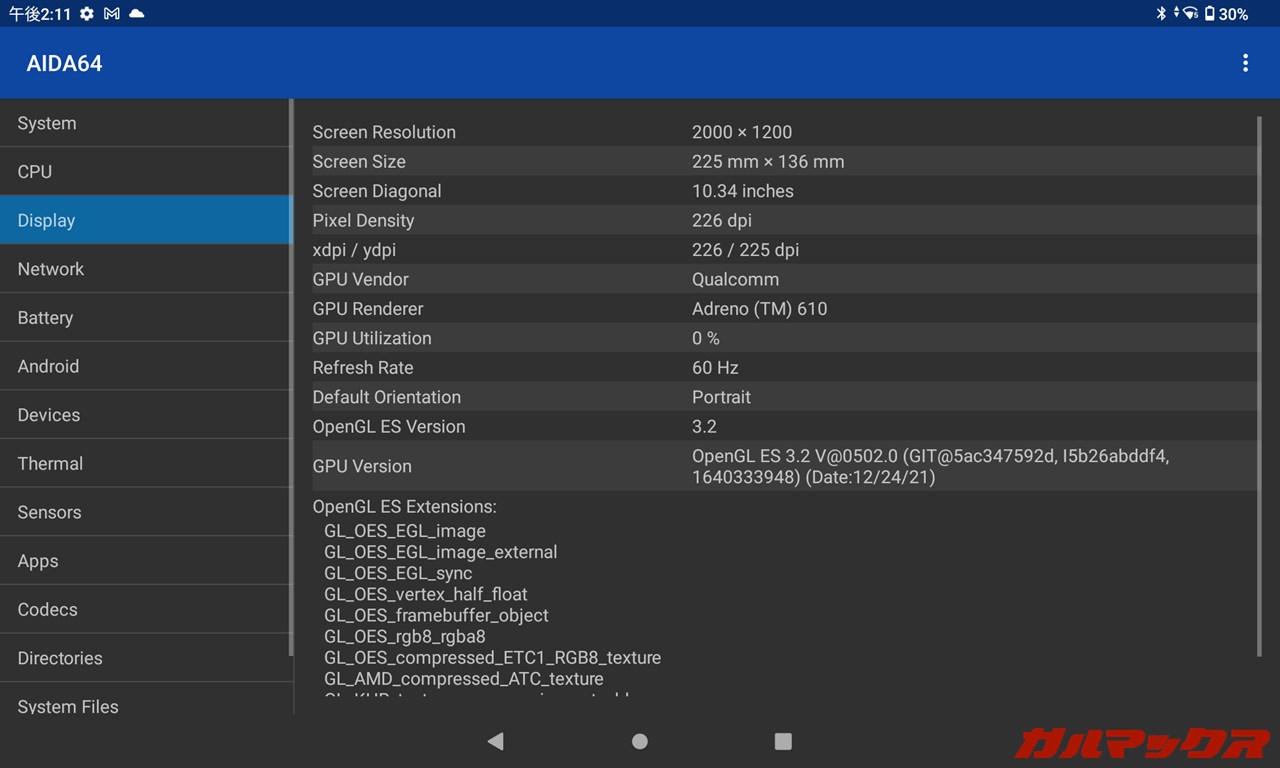Tap the Gmail notification icon
This screenshot has width=1280, height=768.
[x=112, y=14]
